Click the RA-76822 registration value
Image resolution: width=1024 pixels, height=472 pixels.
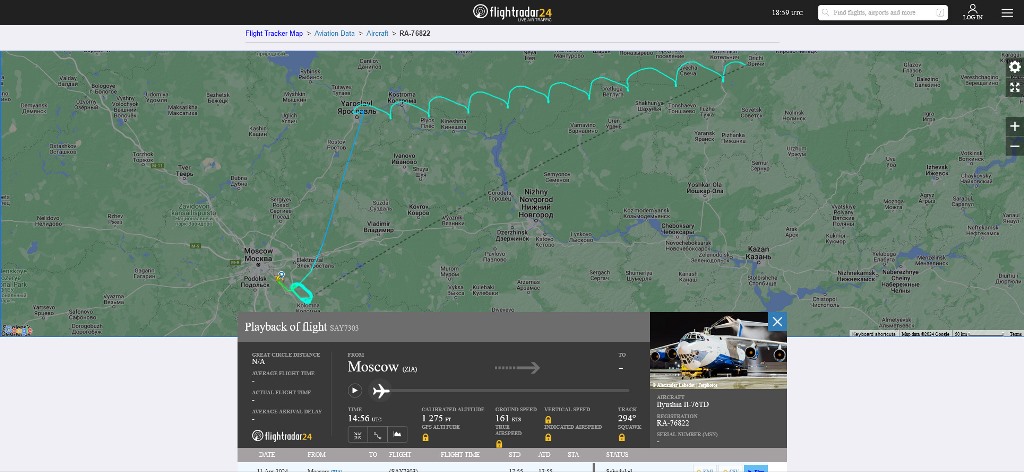point(673,423)
